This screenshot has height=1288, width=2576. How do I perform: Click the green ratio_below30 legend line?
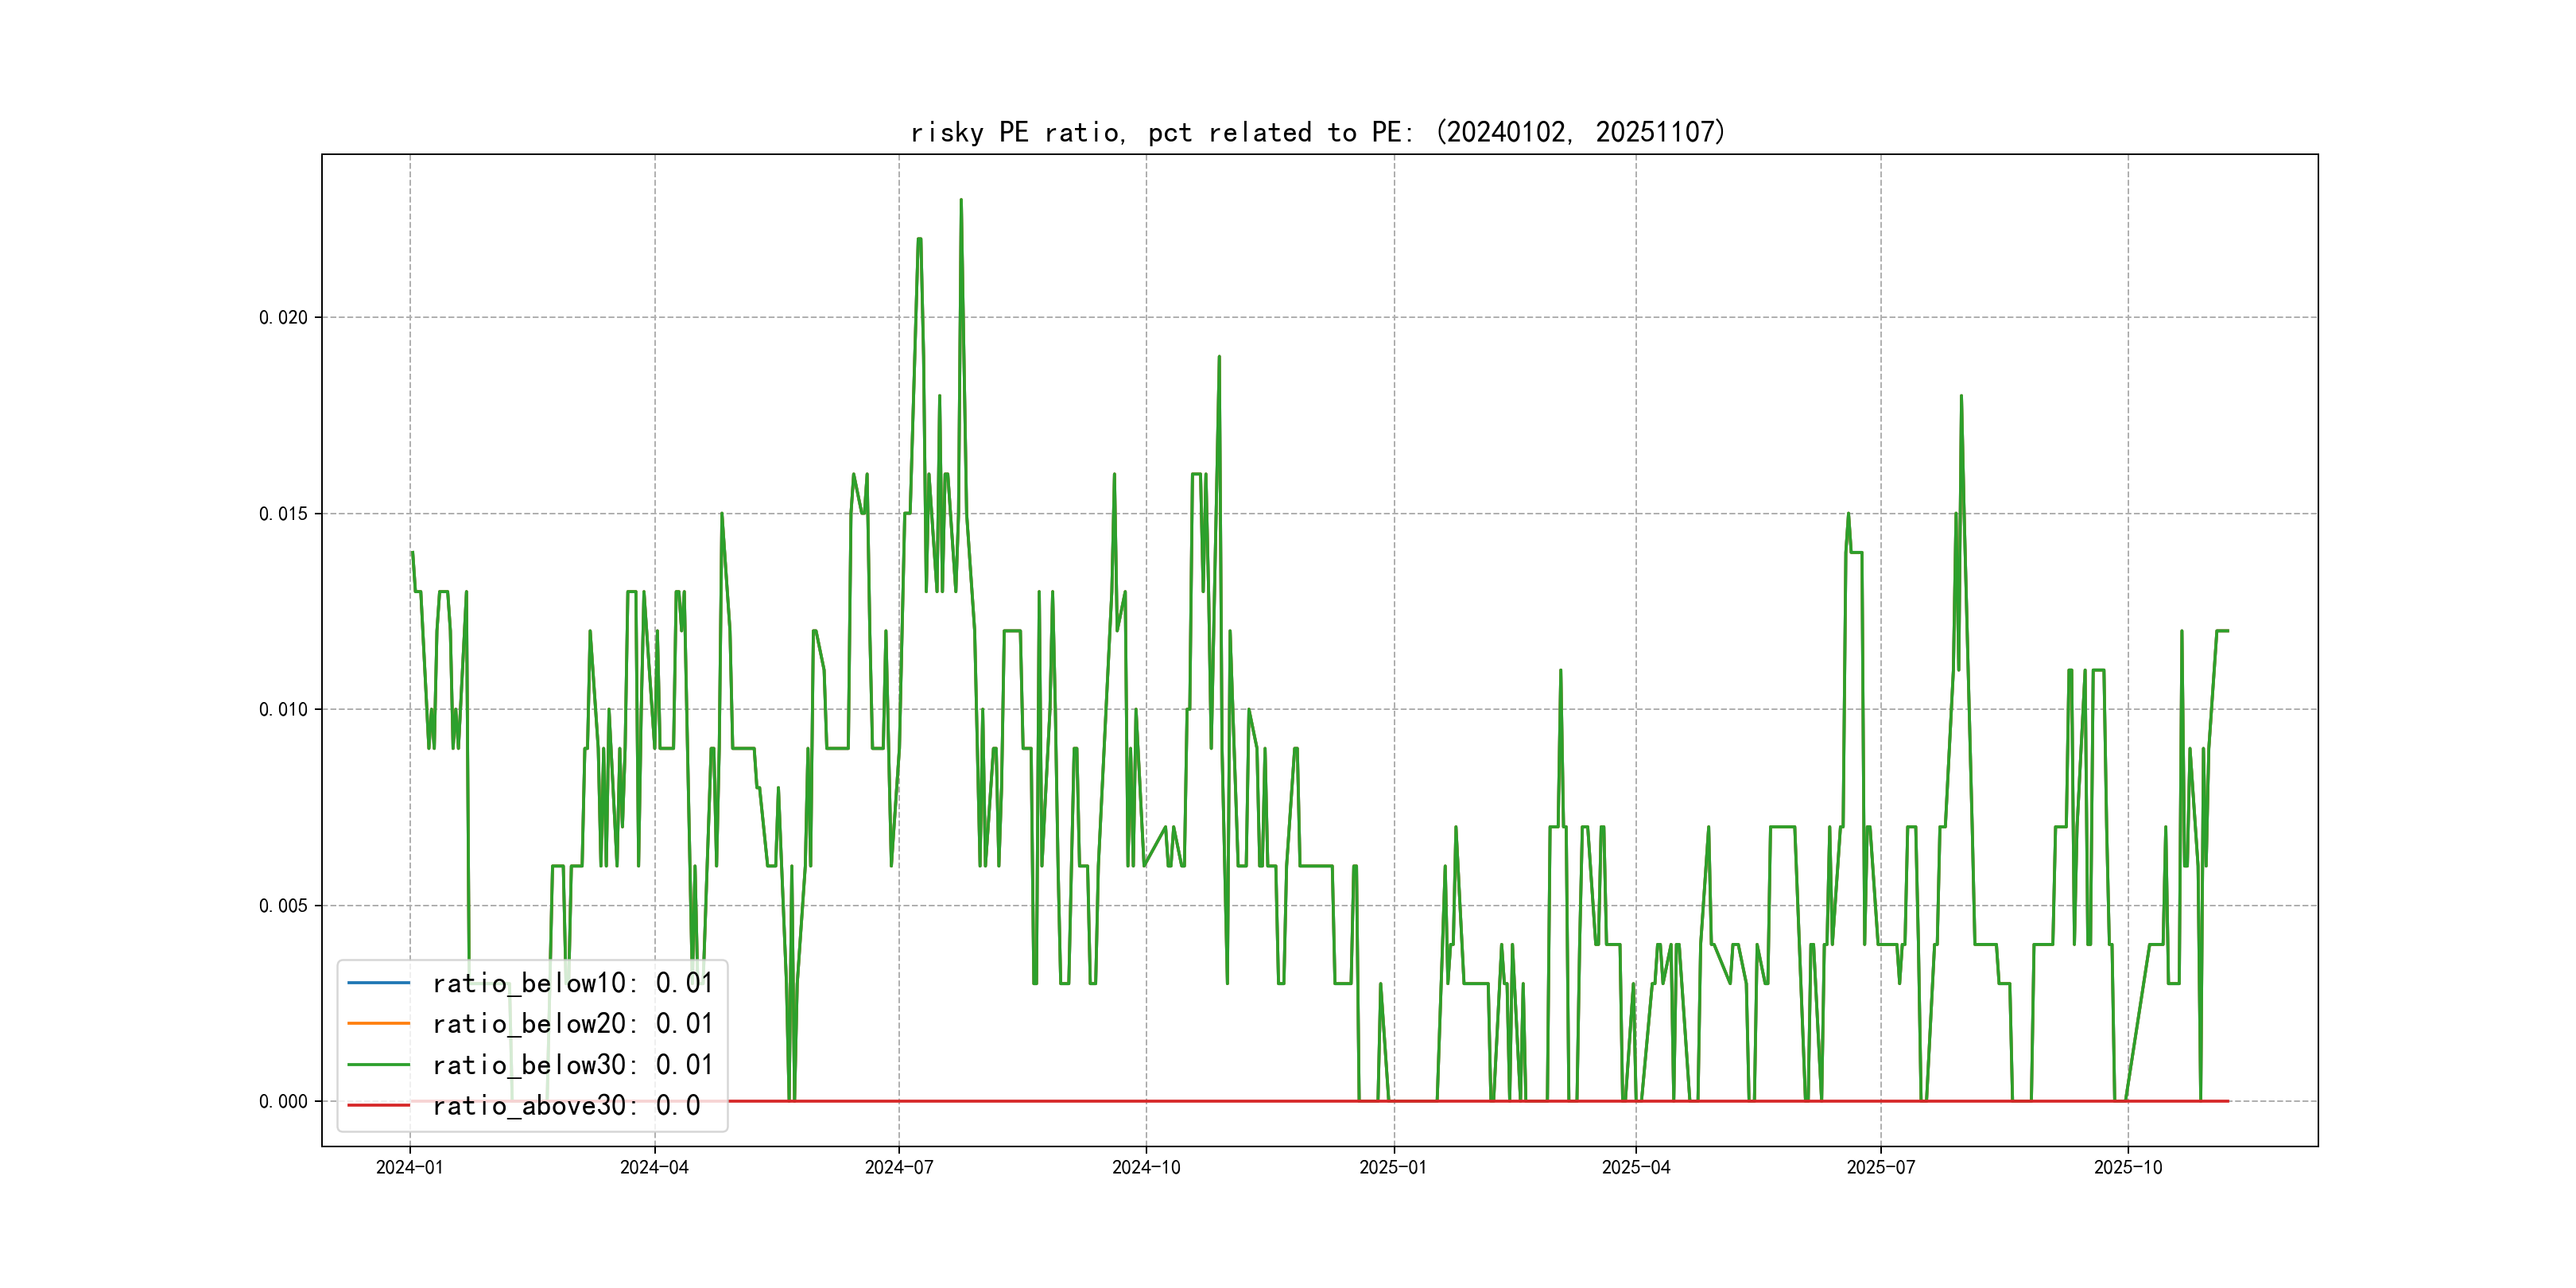(378, 1065)
